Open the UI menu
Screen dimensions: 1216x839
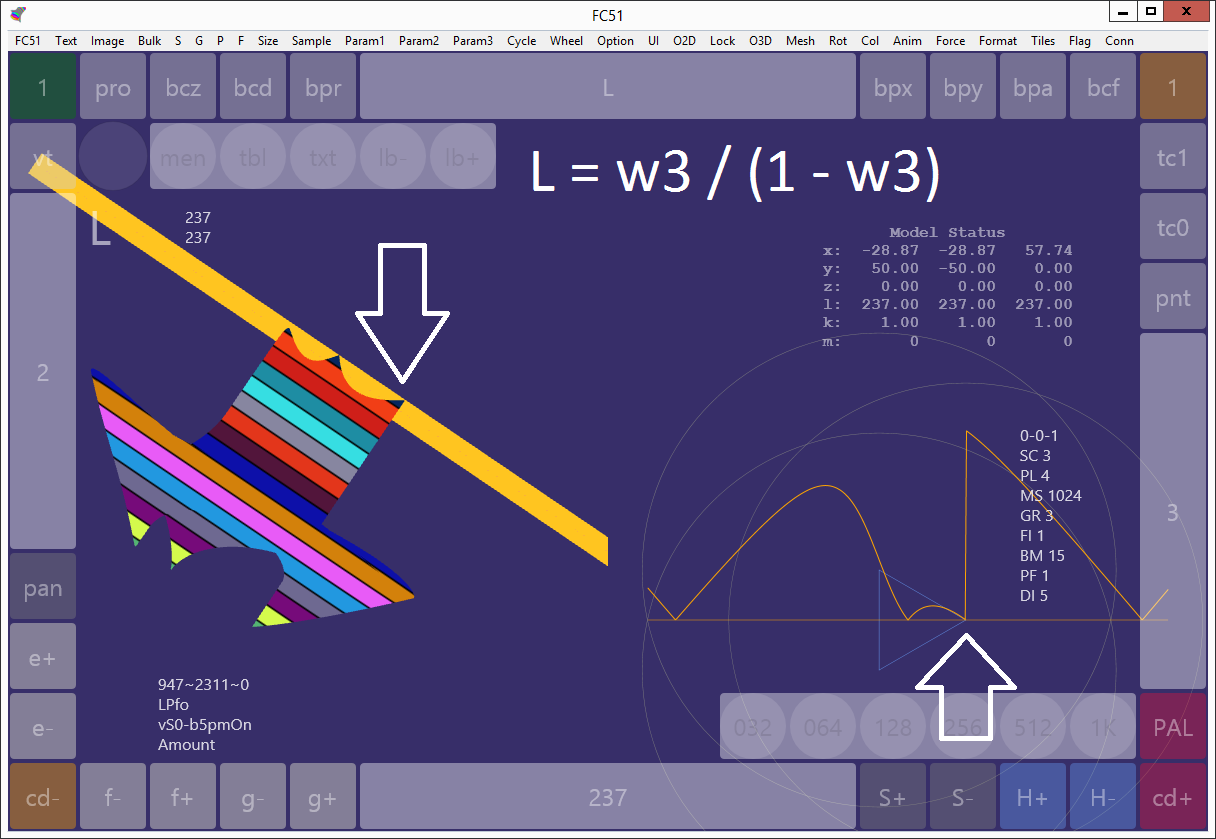click(653, 41)
